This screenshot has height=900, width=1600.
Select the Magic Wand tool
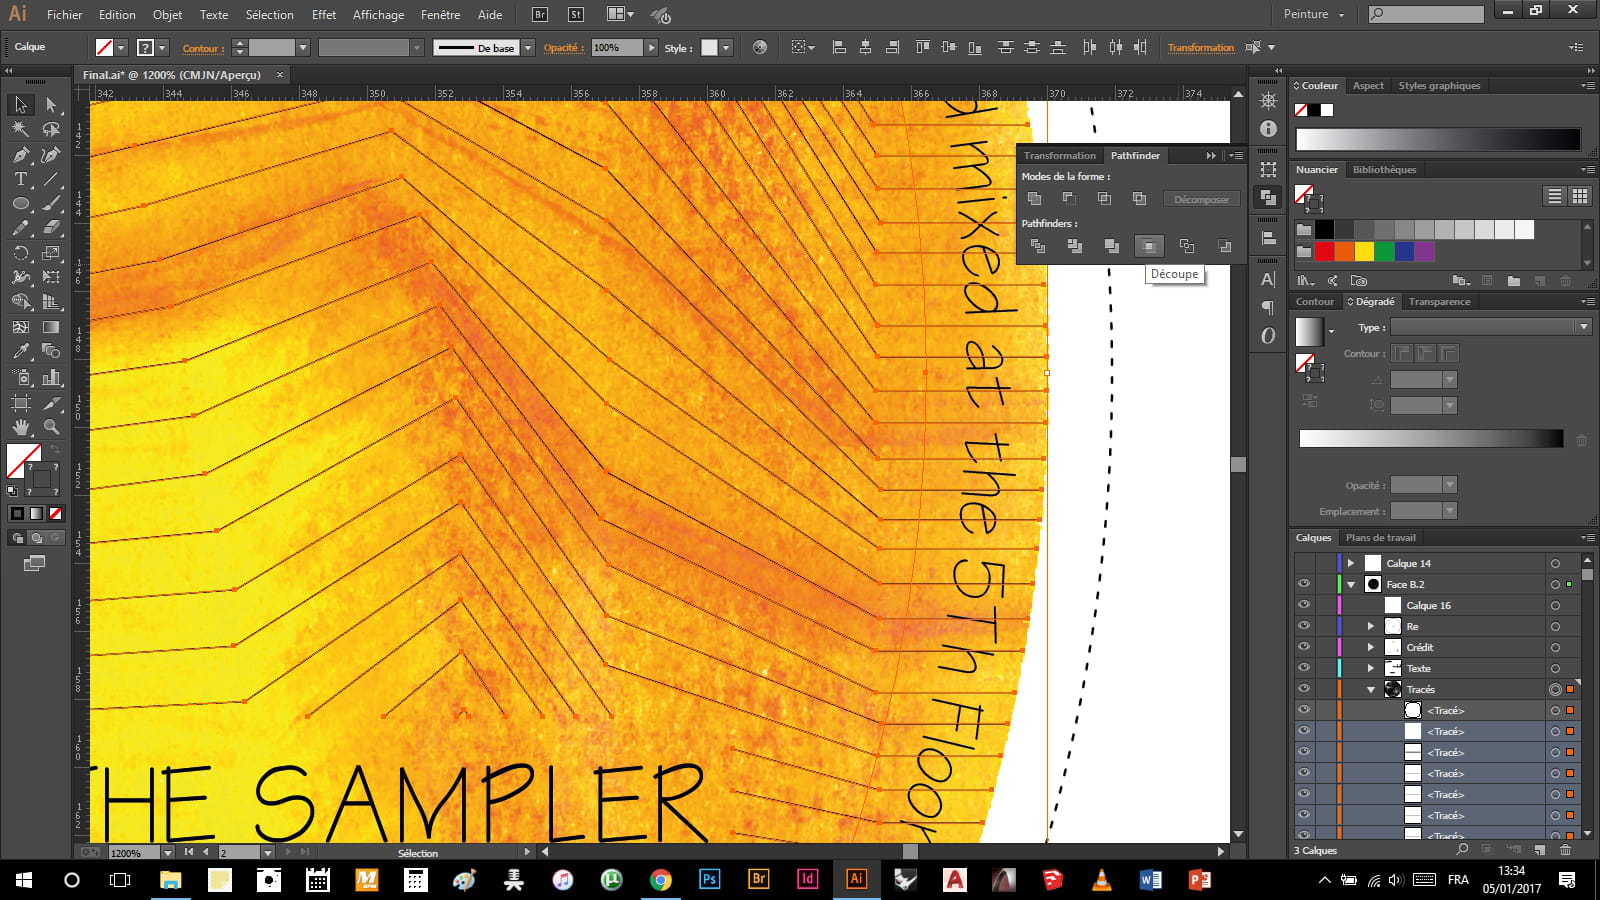(21, 129)
